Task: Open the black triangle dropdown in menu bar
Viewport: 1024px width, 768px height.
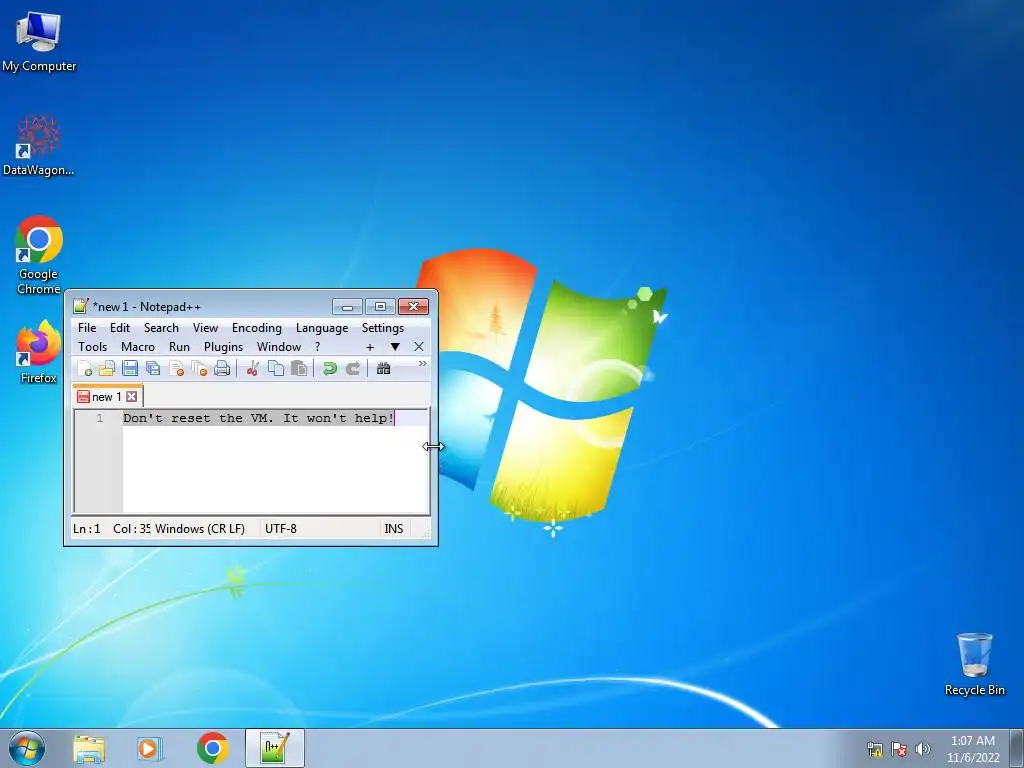Action: (395, 347)
